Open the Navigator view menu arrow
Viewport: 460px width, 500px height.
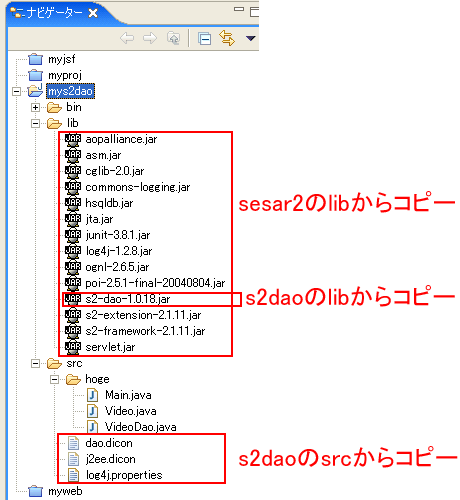pos(251,38)
